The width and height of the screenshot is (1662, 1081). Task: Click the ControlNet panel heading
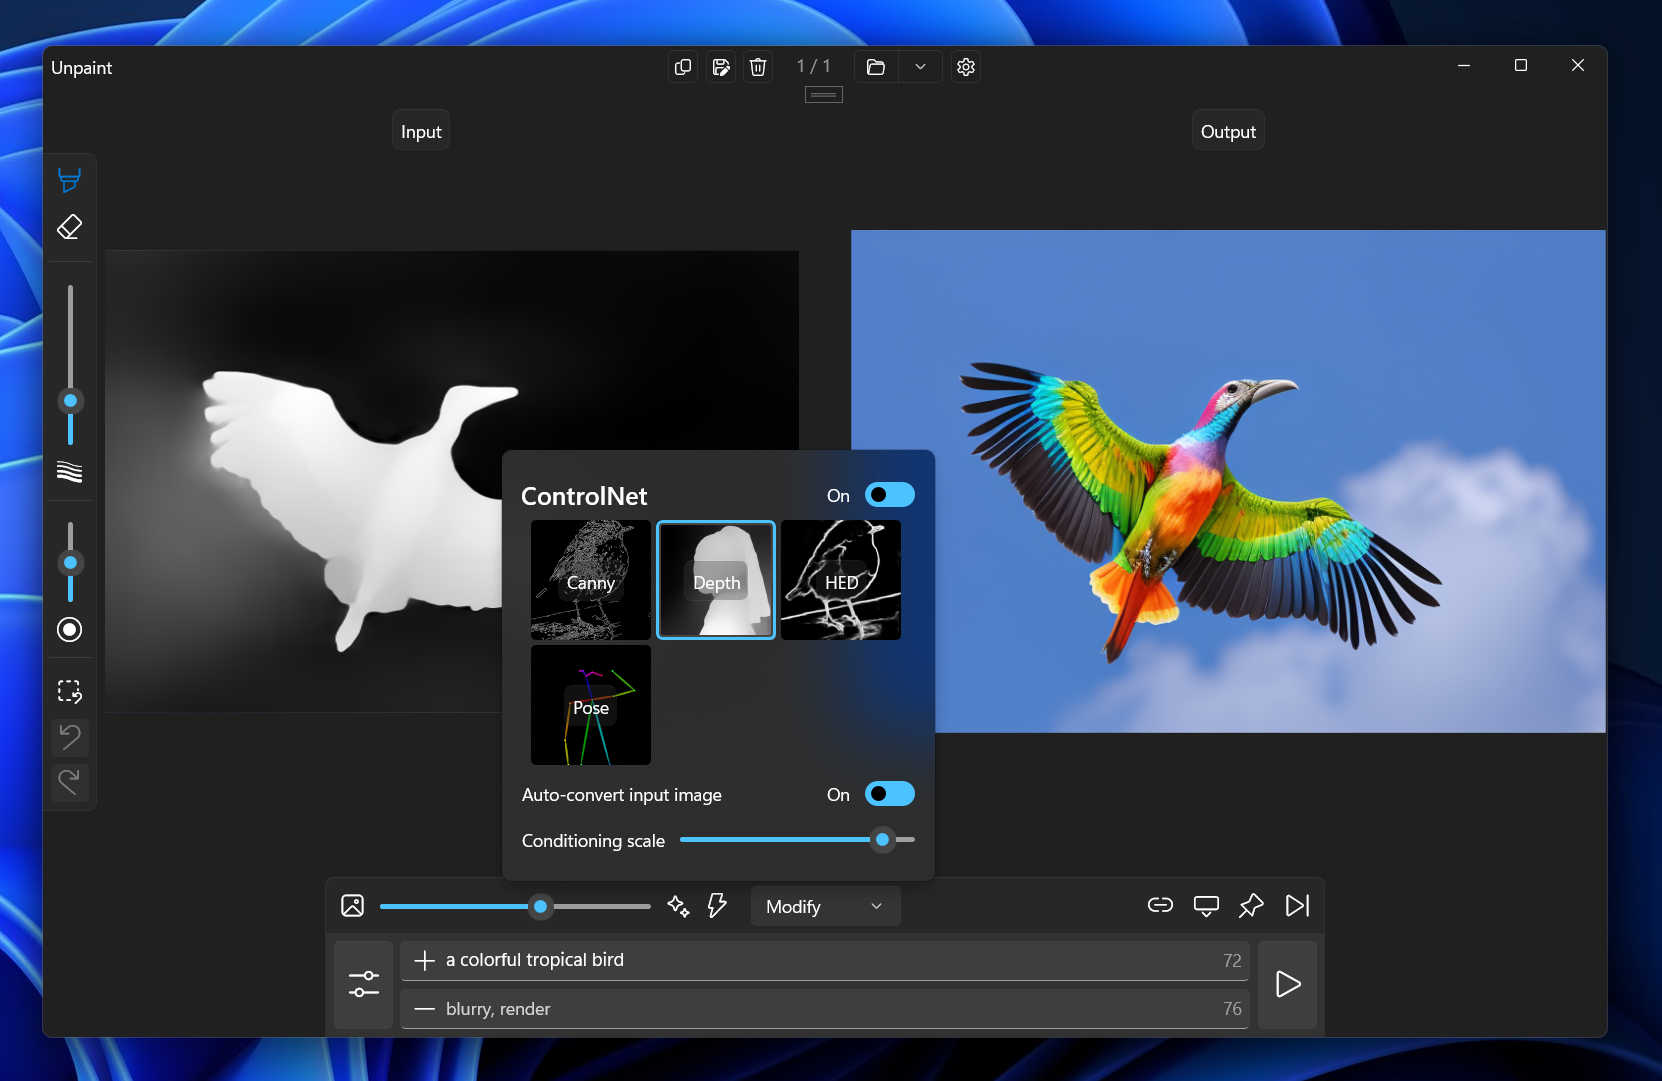click(x=584, y=496)
